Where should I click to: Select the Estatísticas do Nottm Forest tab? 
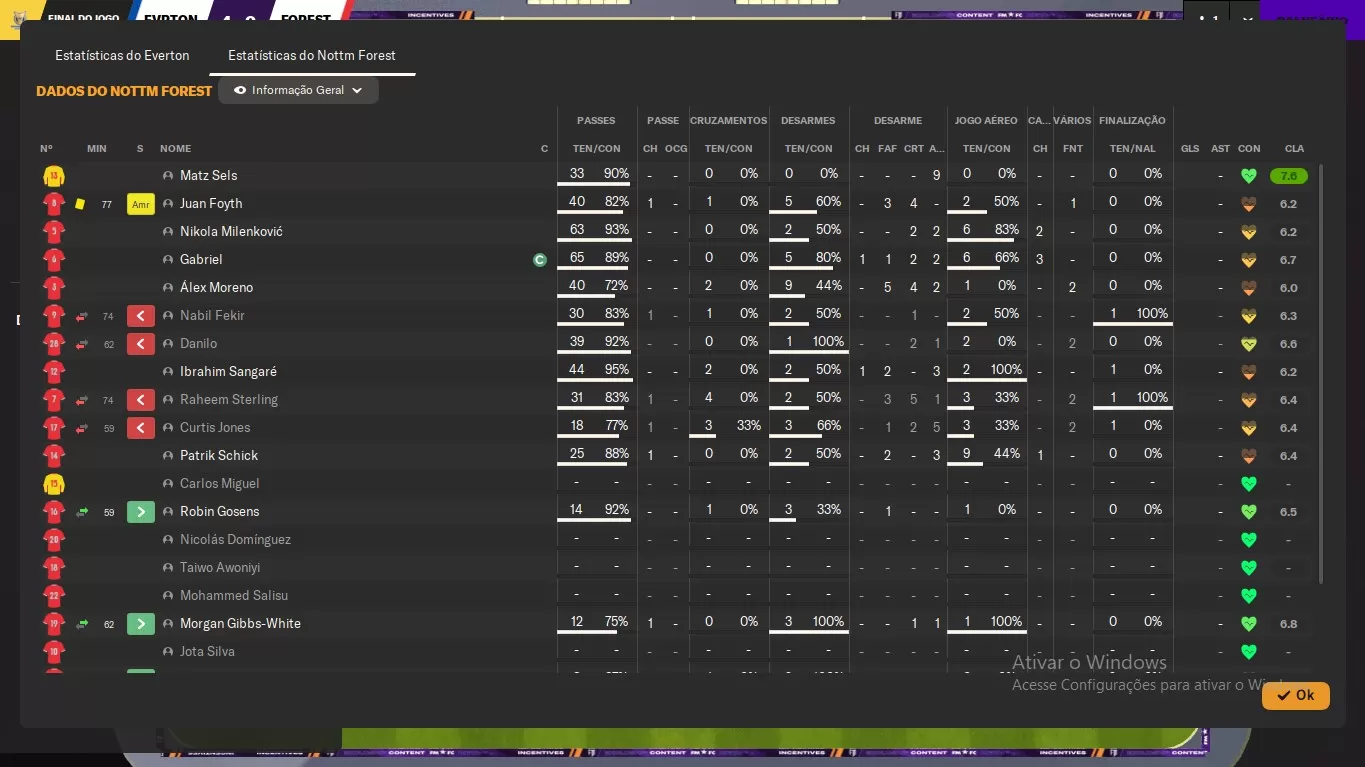point(312,56)
